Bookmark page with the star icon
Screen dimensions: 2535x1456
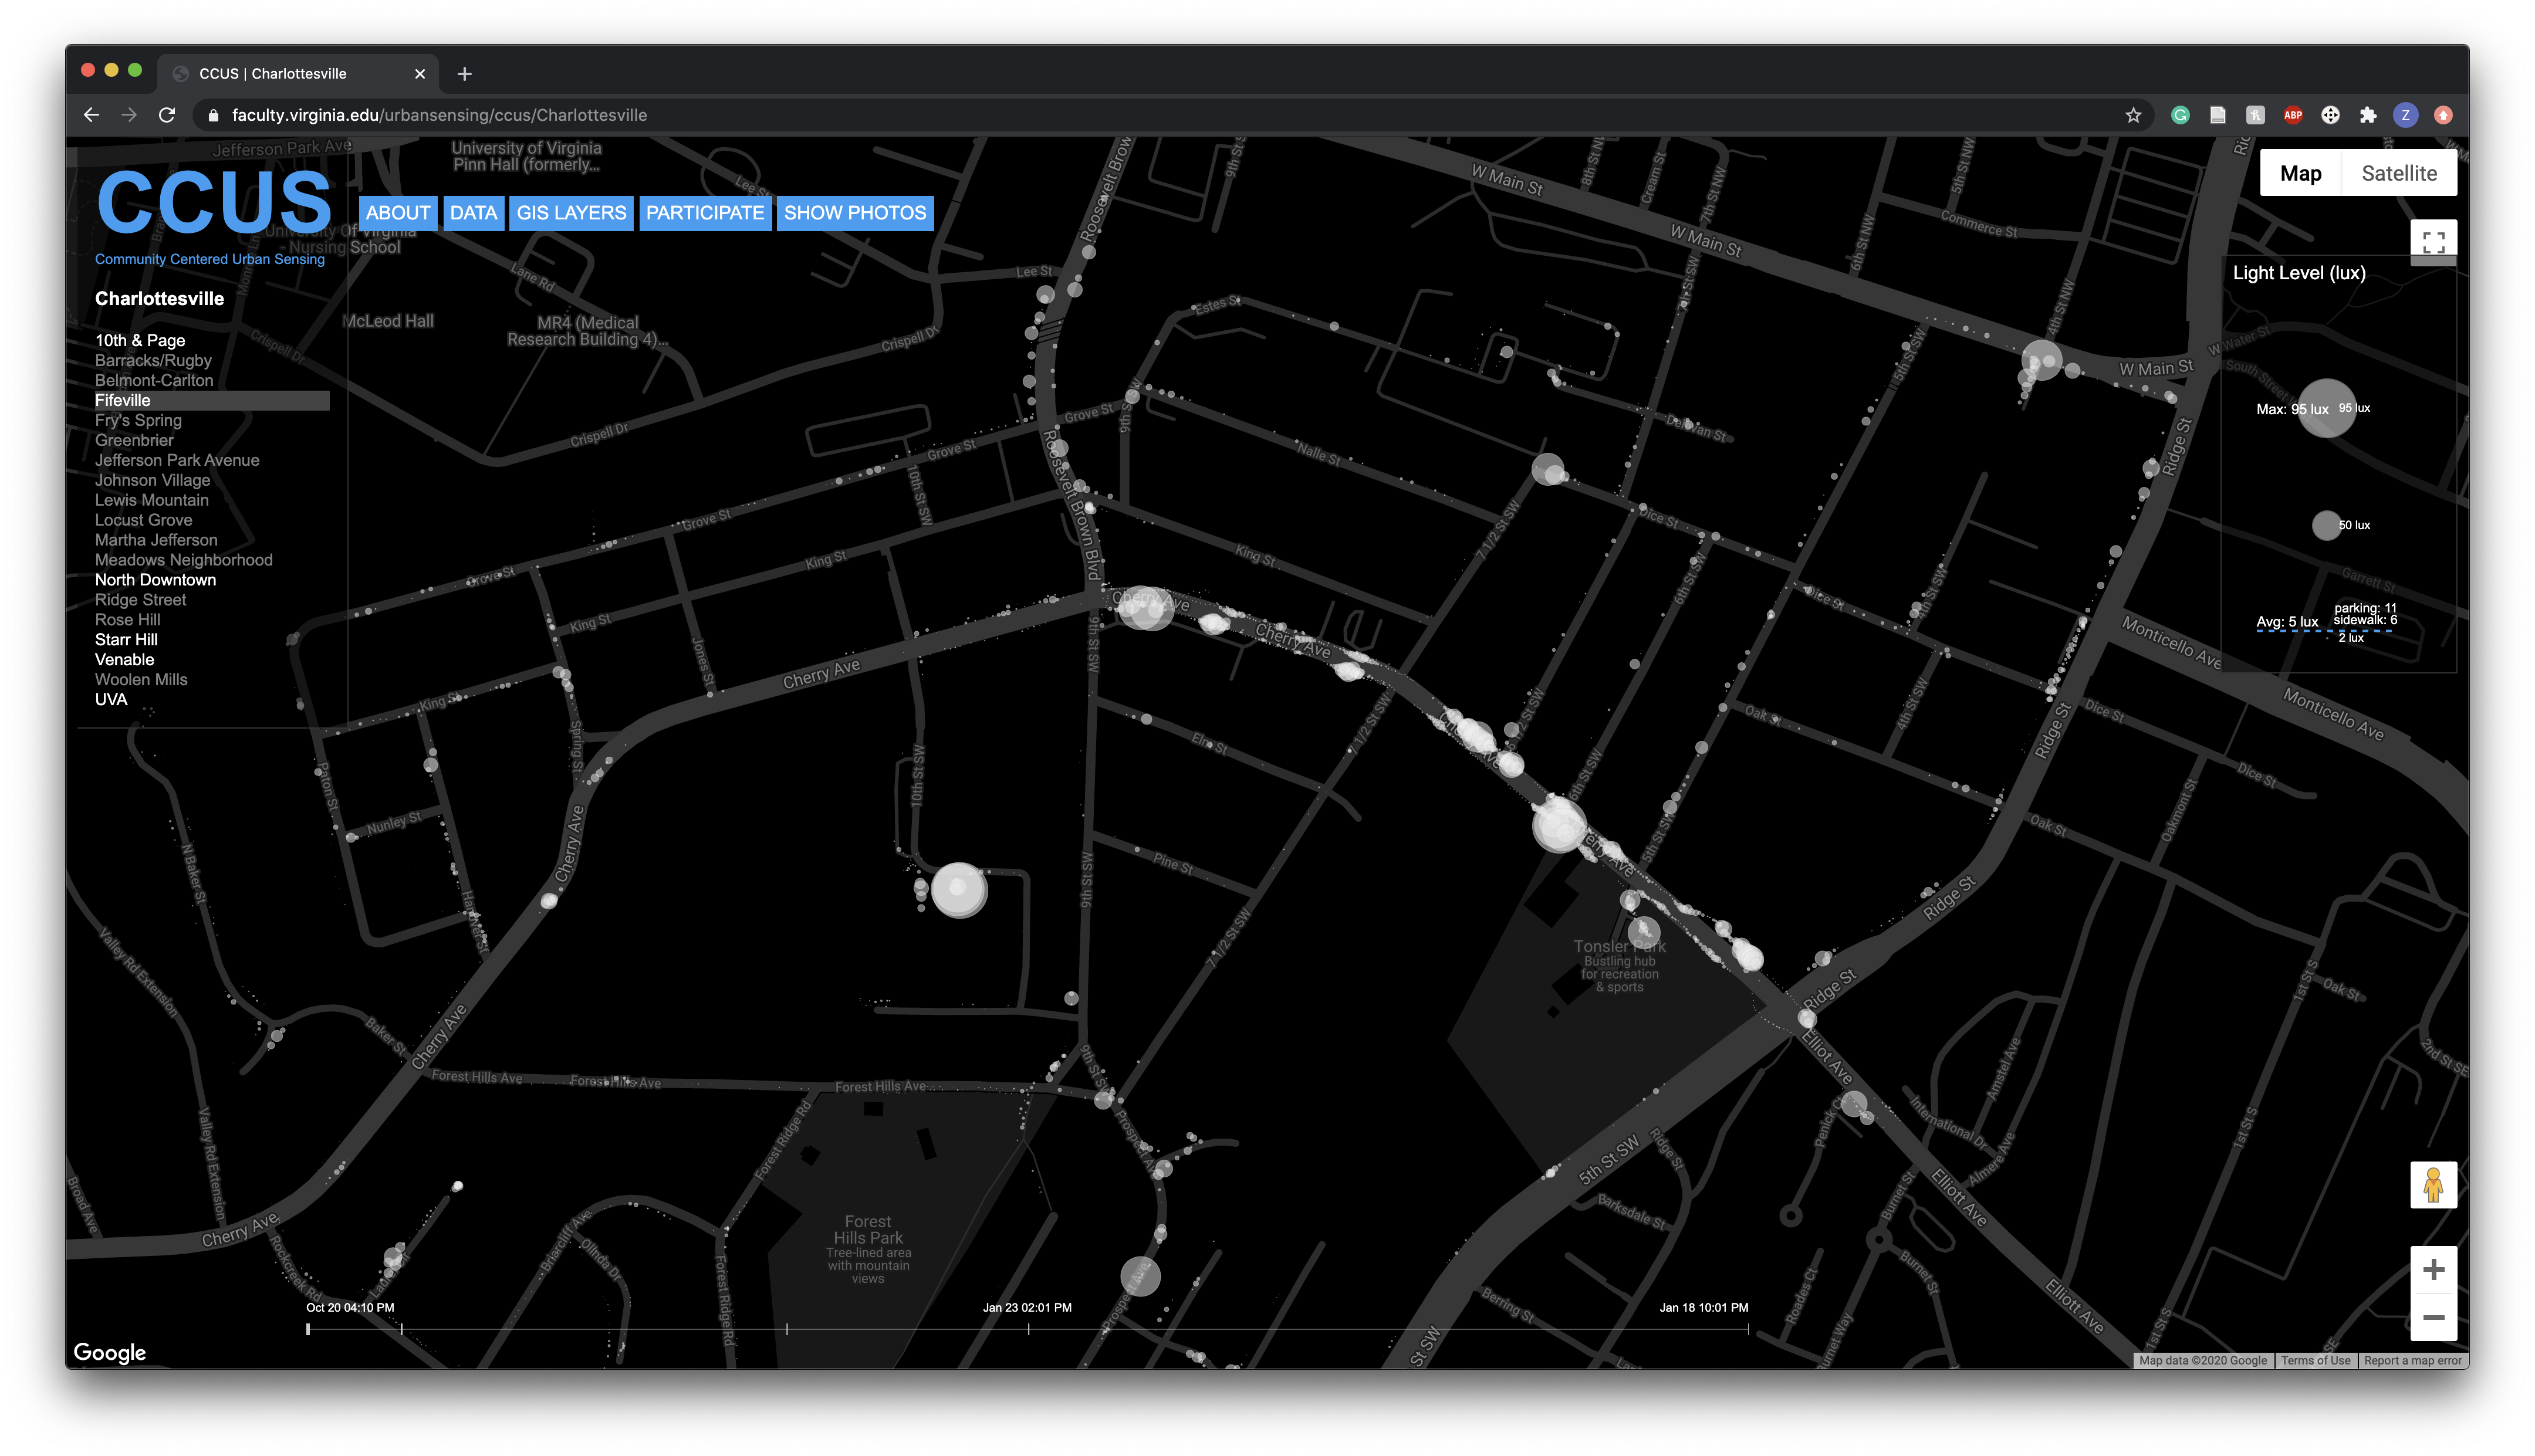pos(2132,115)
